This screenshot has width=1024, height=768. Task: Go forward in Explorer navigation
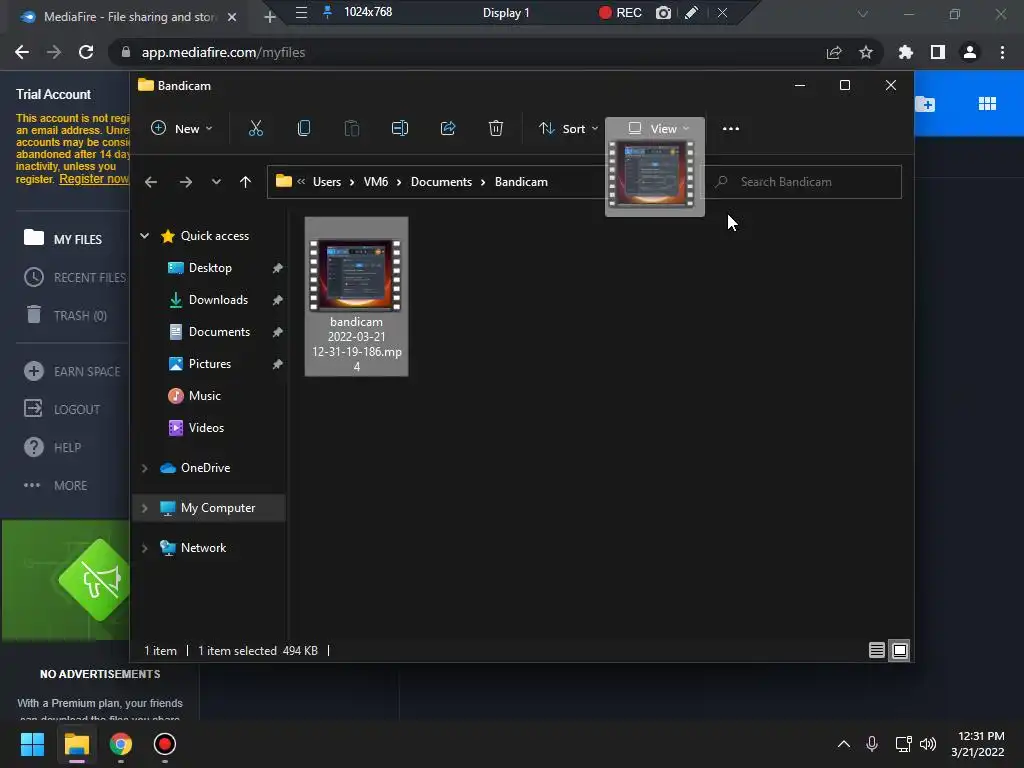185,182
